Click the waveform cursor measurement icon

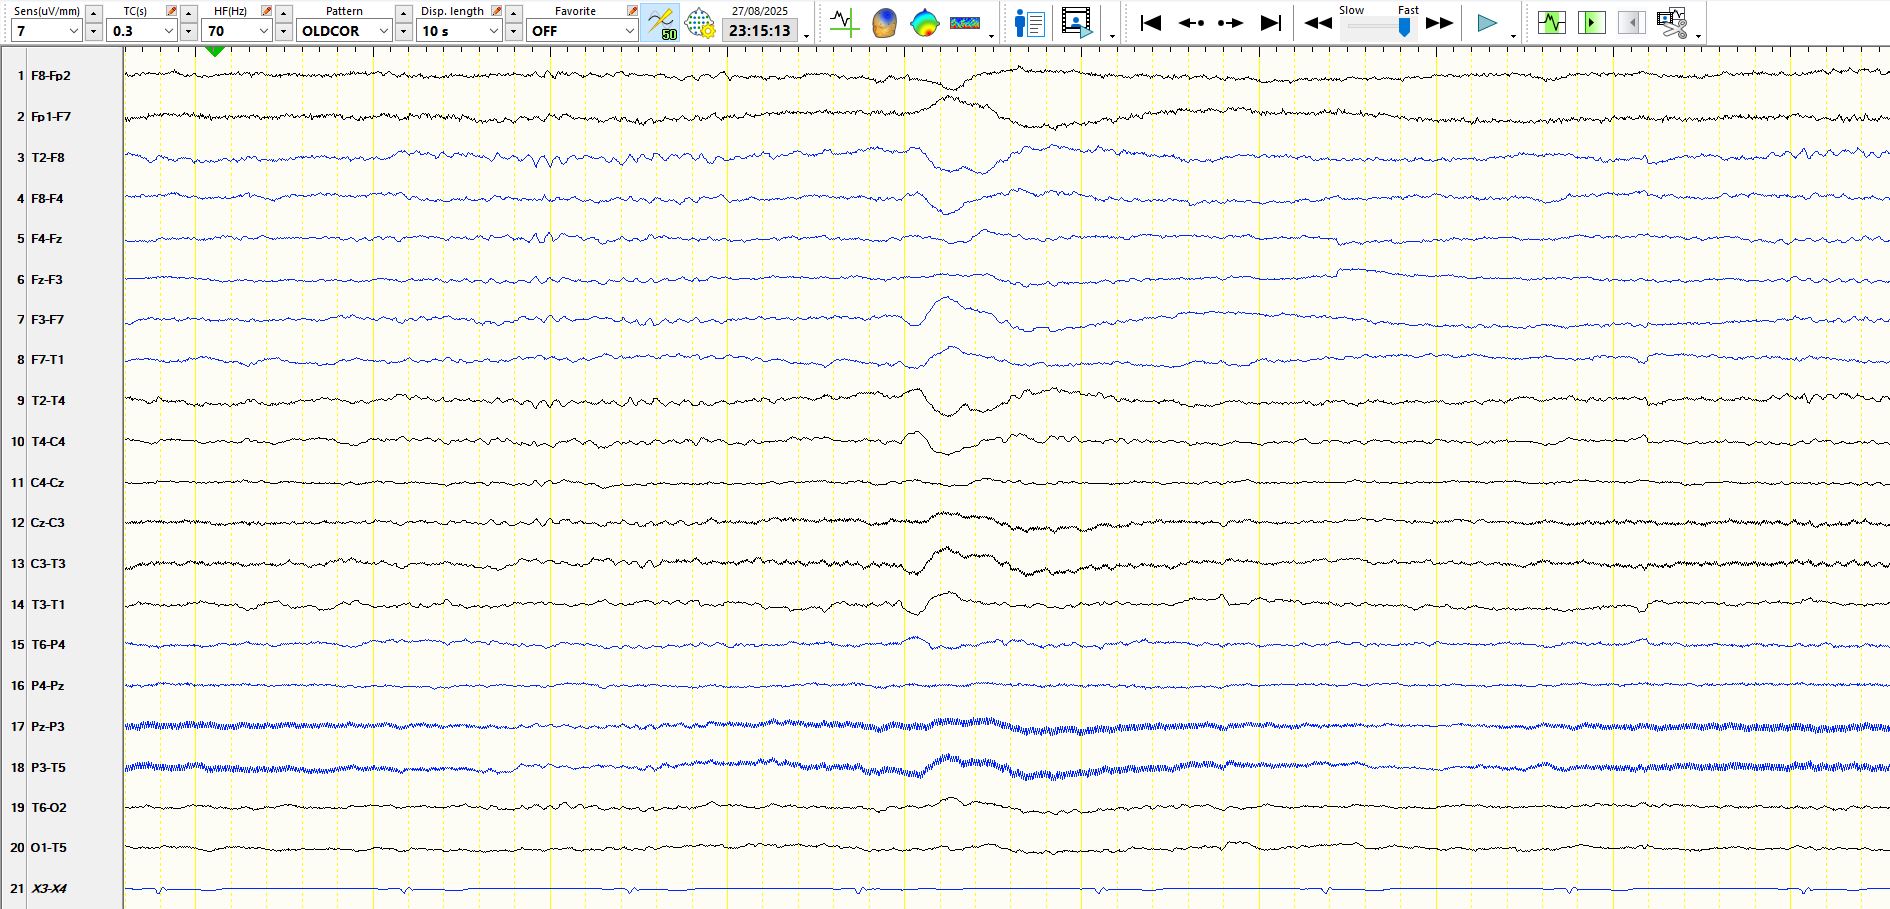click(844, 22)
